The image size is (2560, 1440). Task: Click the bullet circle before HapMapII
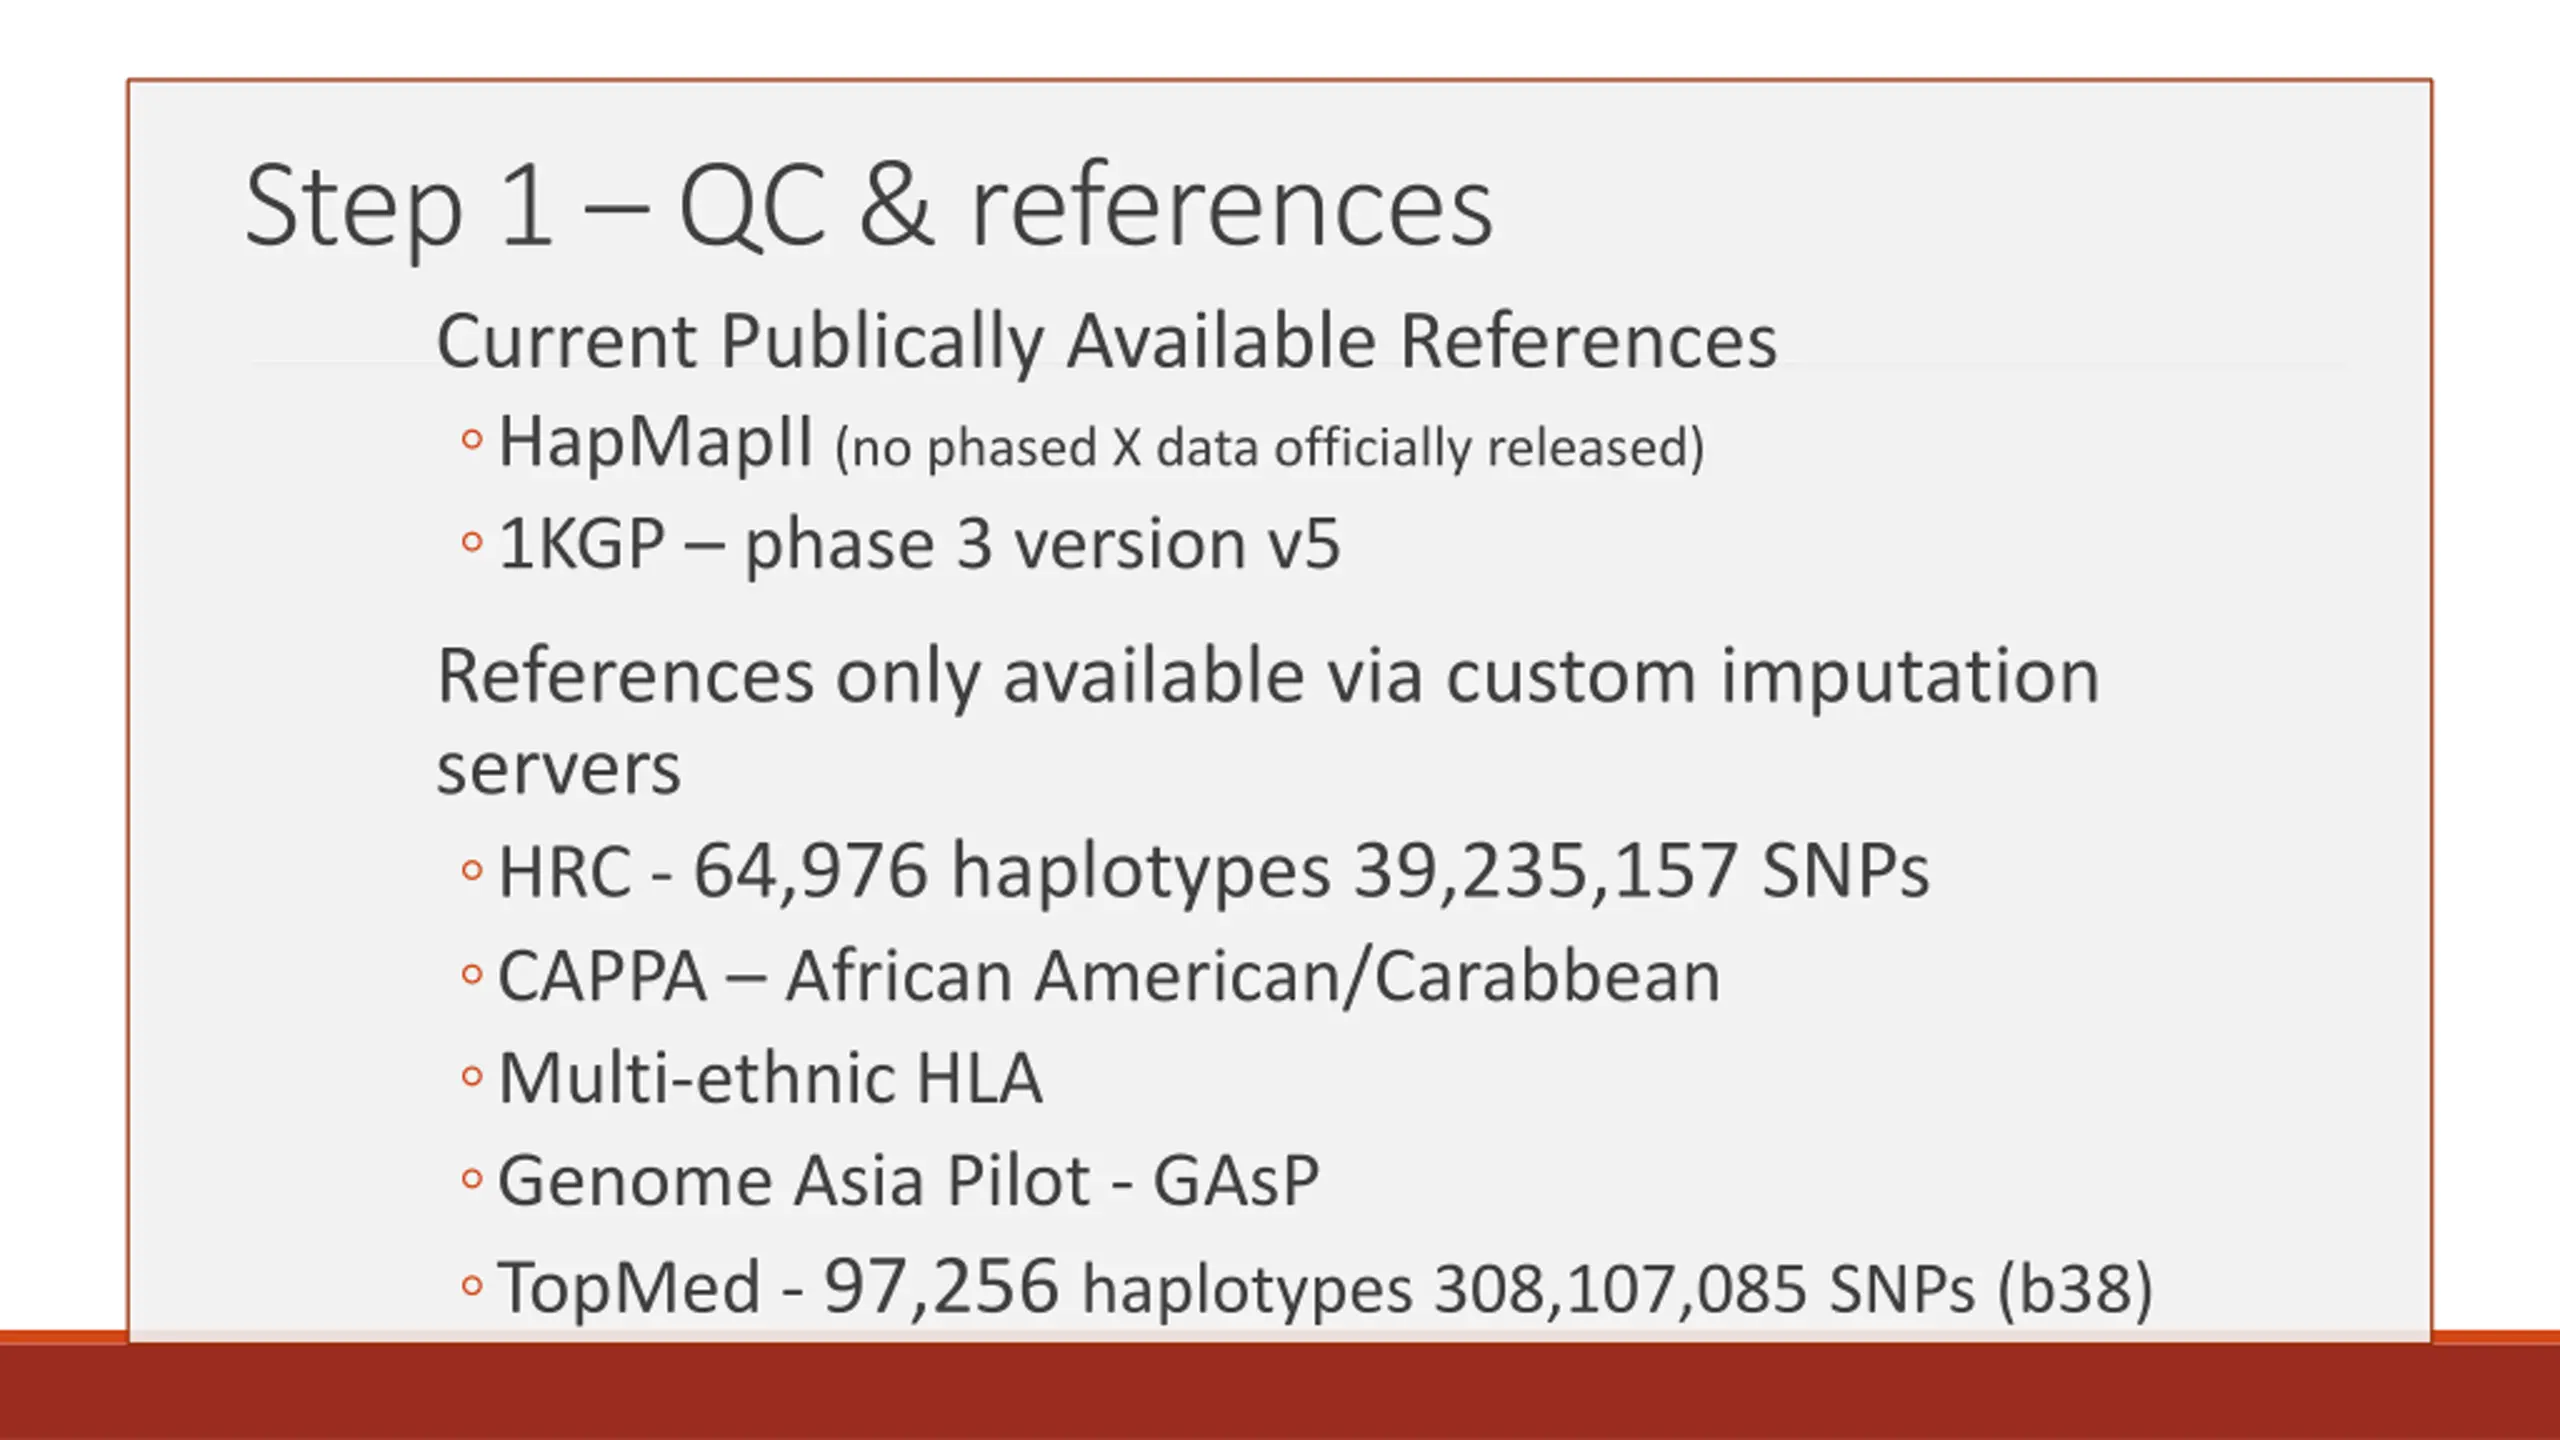472,439
